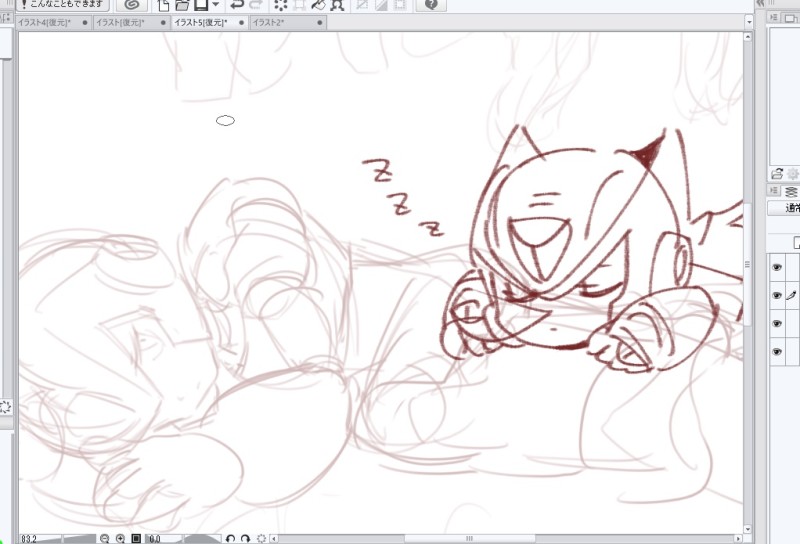Image resolution: width=800 pixels, height=544 pixels.
Task: Click the gear icon below navigator panel
Action: tap(793, 174)
